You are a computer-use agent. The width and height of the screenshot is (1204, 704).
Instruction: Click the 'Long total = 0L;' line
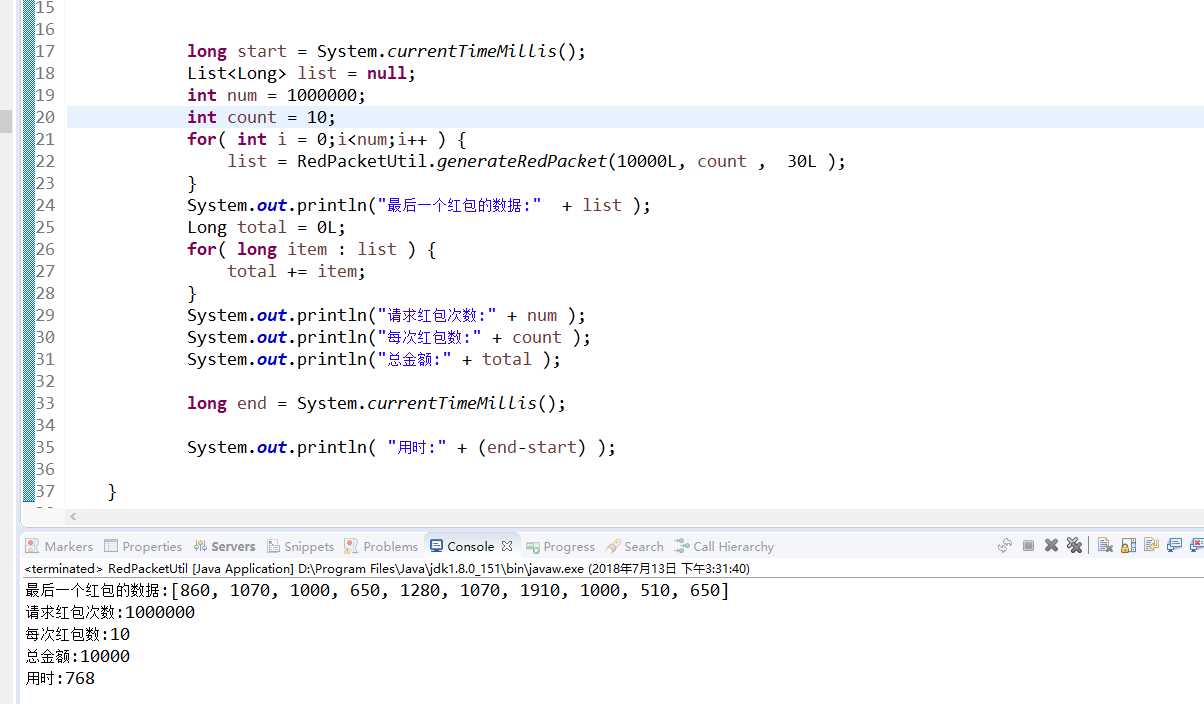tap(266, 227)
